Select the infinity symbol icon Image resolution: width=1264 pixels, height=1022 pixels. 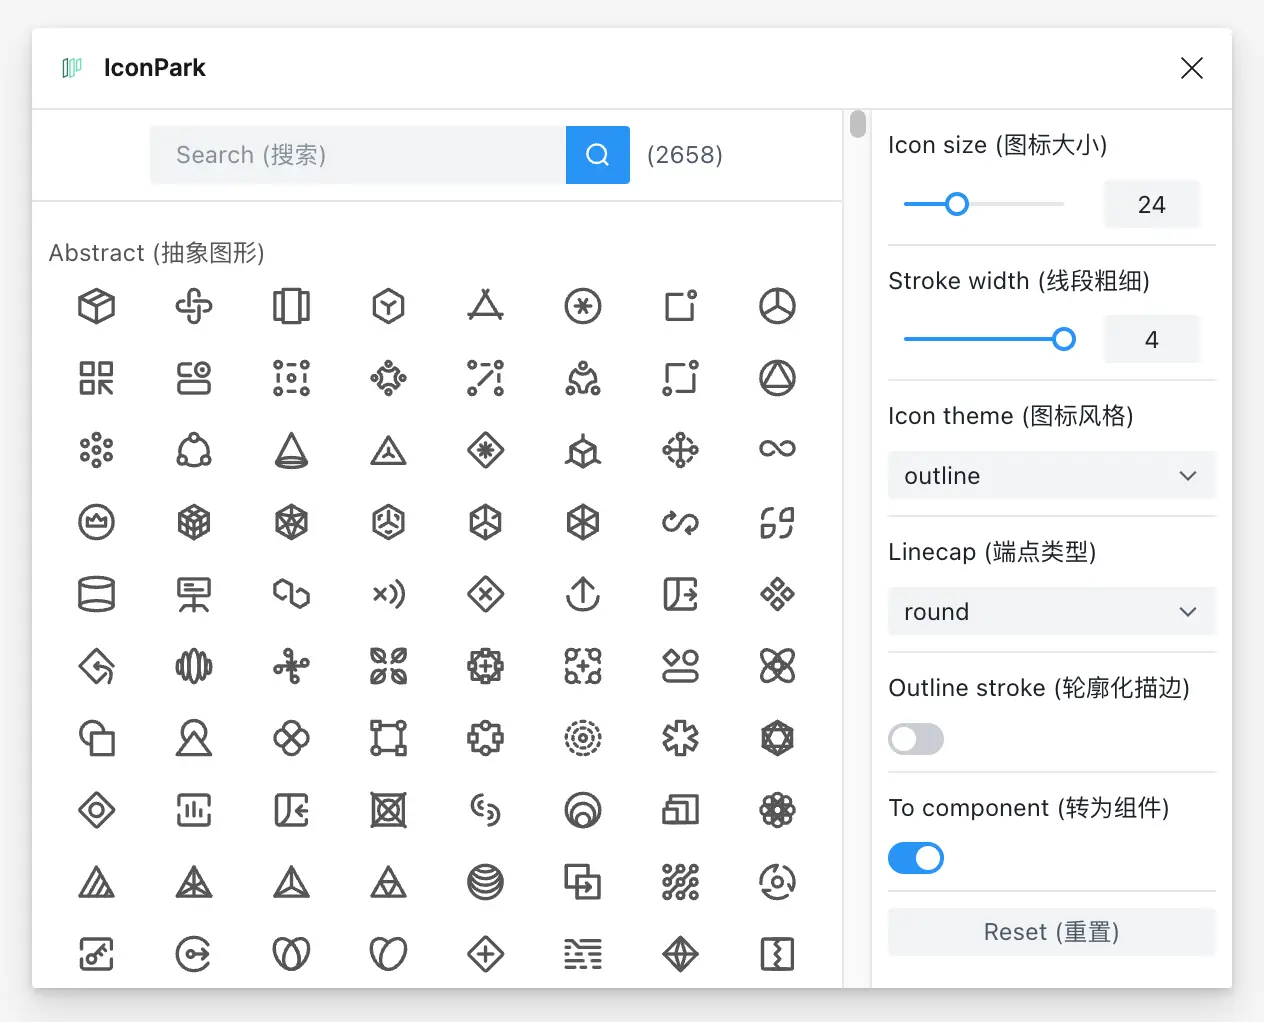(777, 449)
